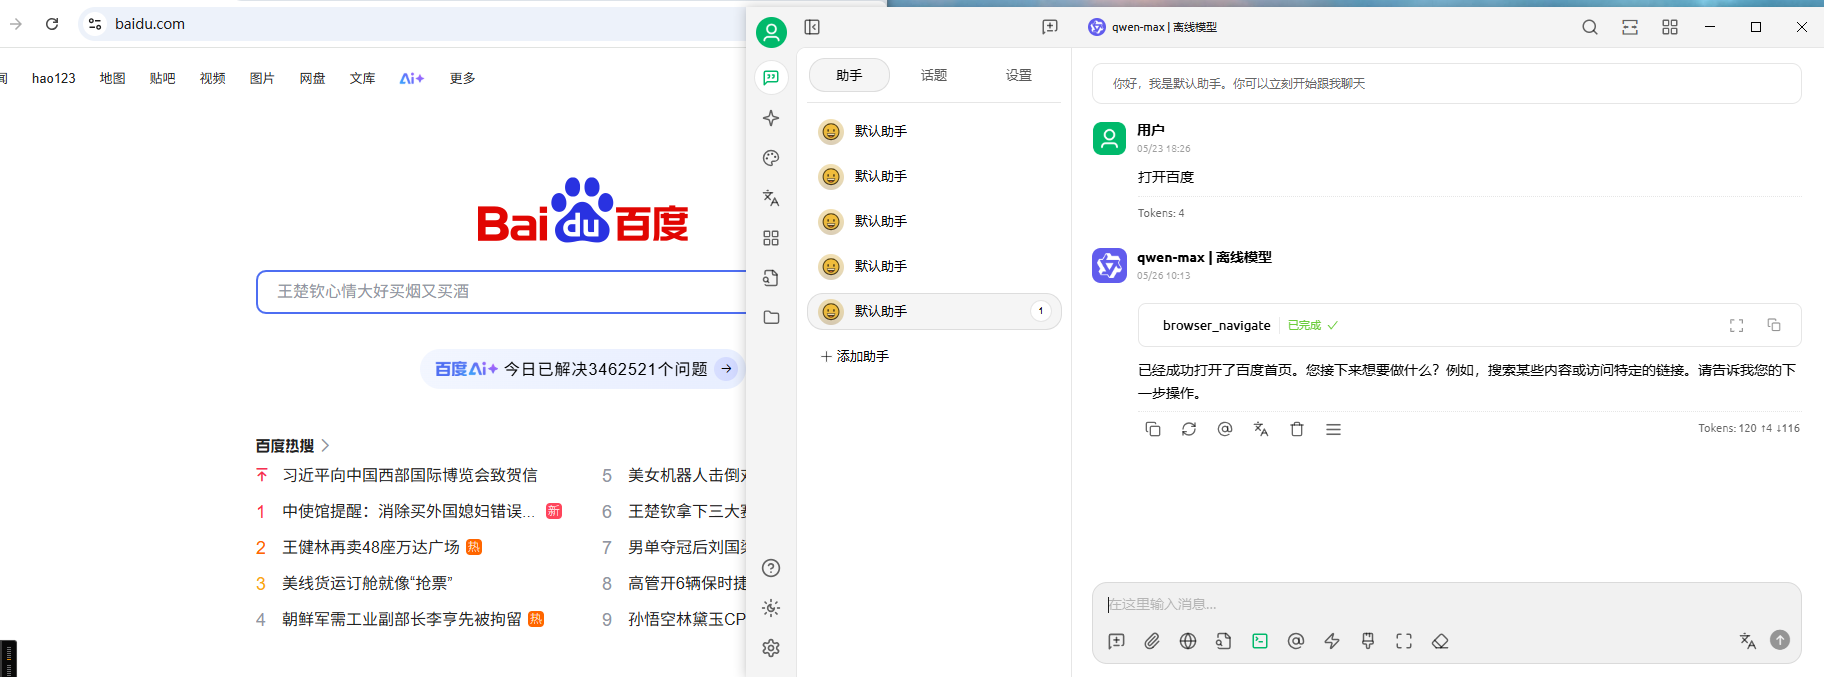This screenshot has width=1824, height=677.
Task: Open the help question-mark icon in sidebar
Action: pyautogui.click(x=771, y=568)
